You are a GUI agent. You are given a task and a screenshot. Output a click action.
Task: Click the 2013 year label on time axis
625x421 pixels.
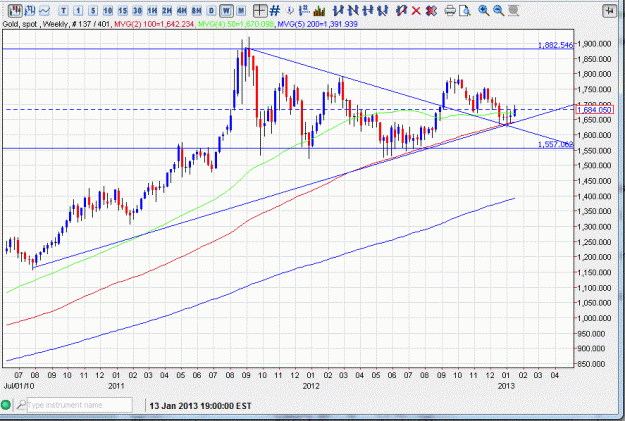coord(506,386)
